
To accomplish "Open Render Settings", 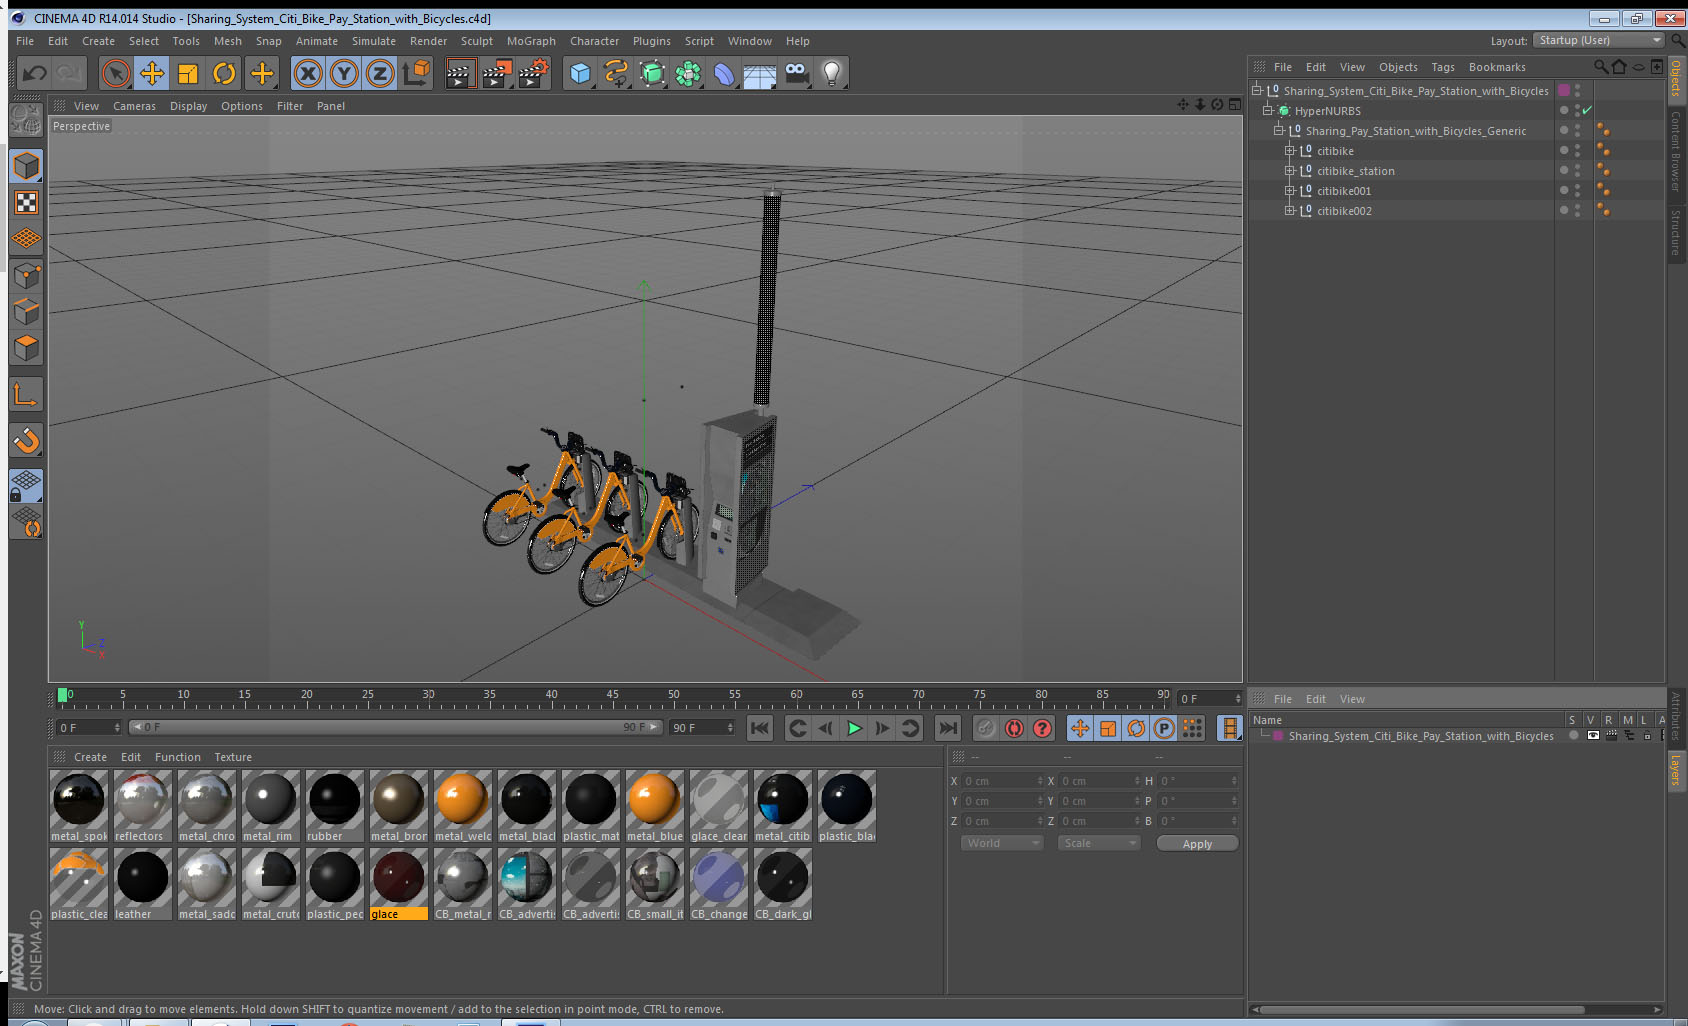I will (x=533, y=73).
